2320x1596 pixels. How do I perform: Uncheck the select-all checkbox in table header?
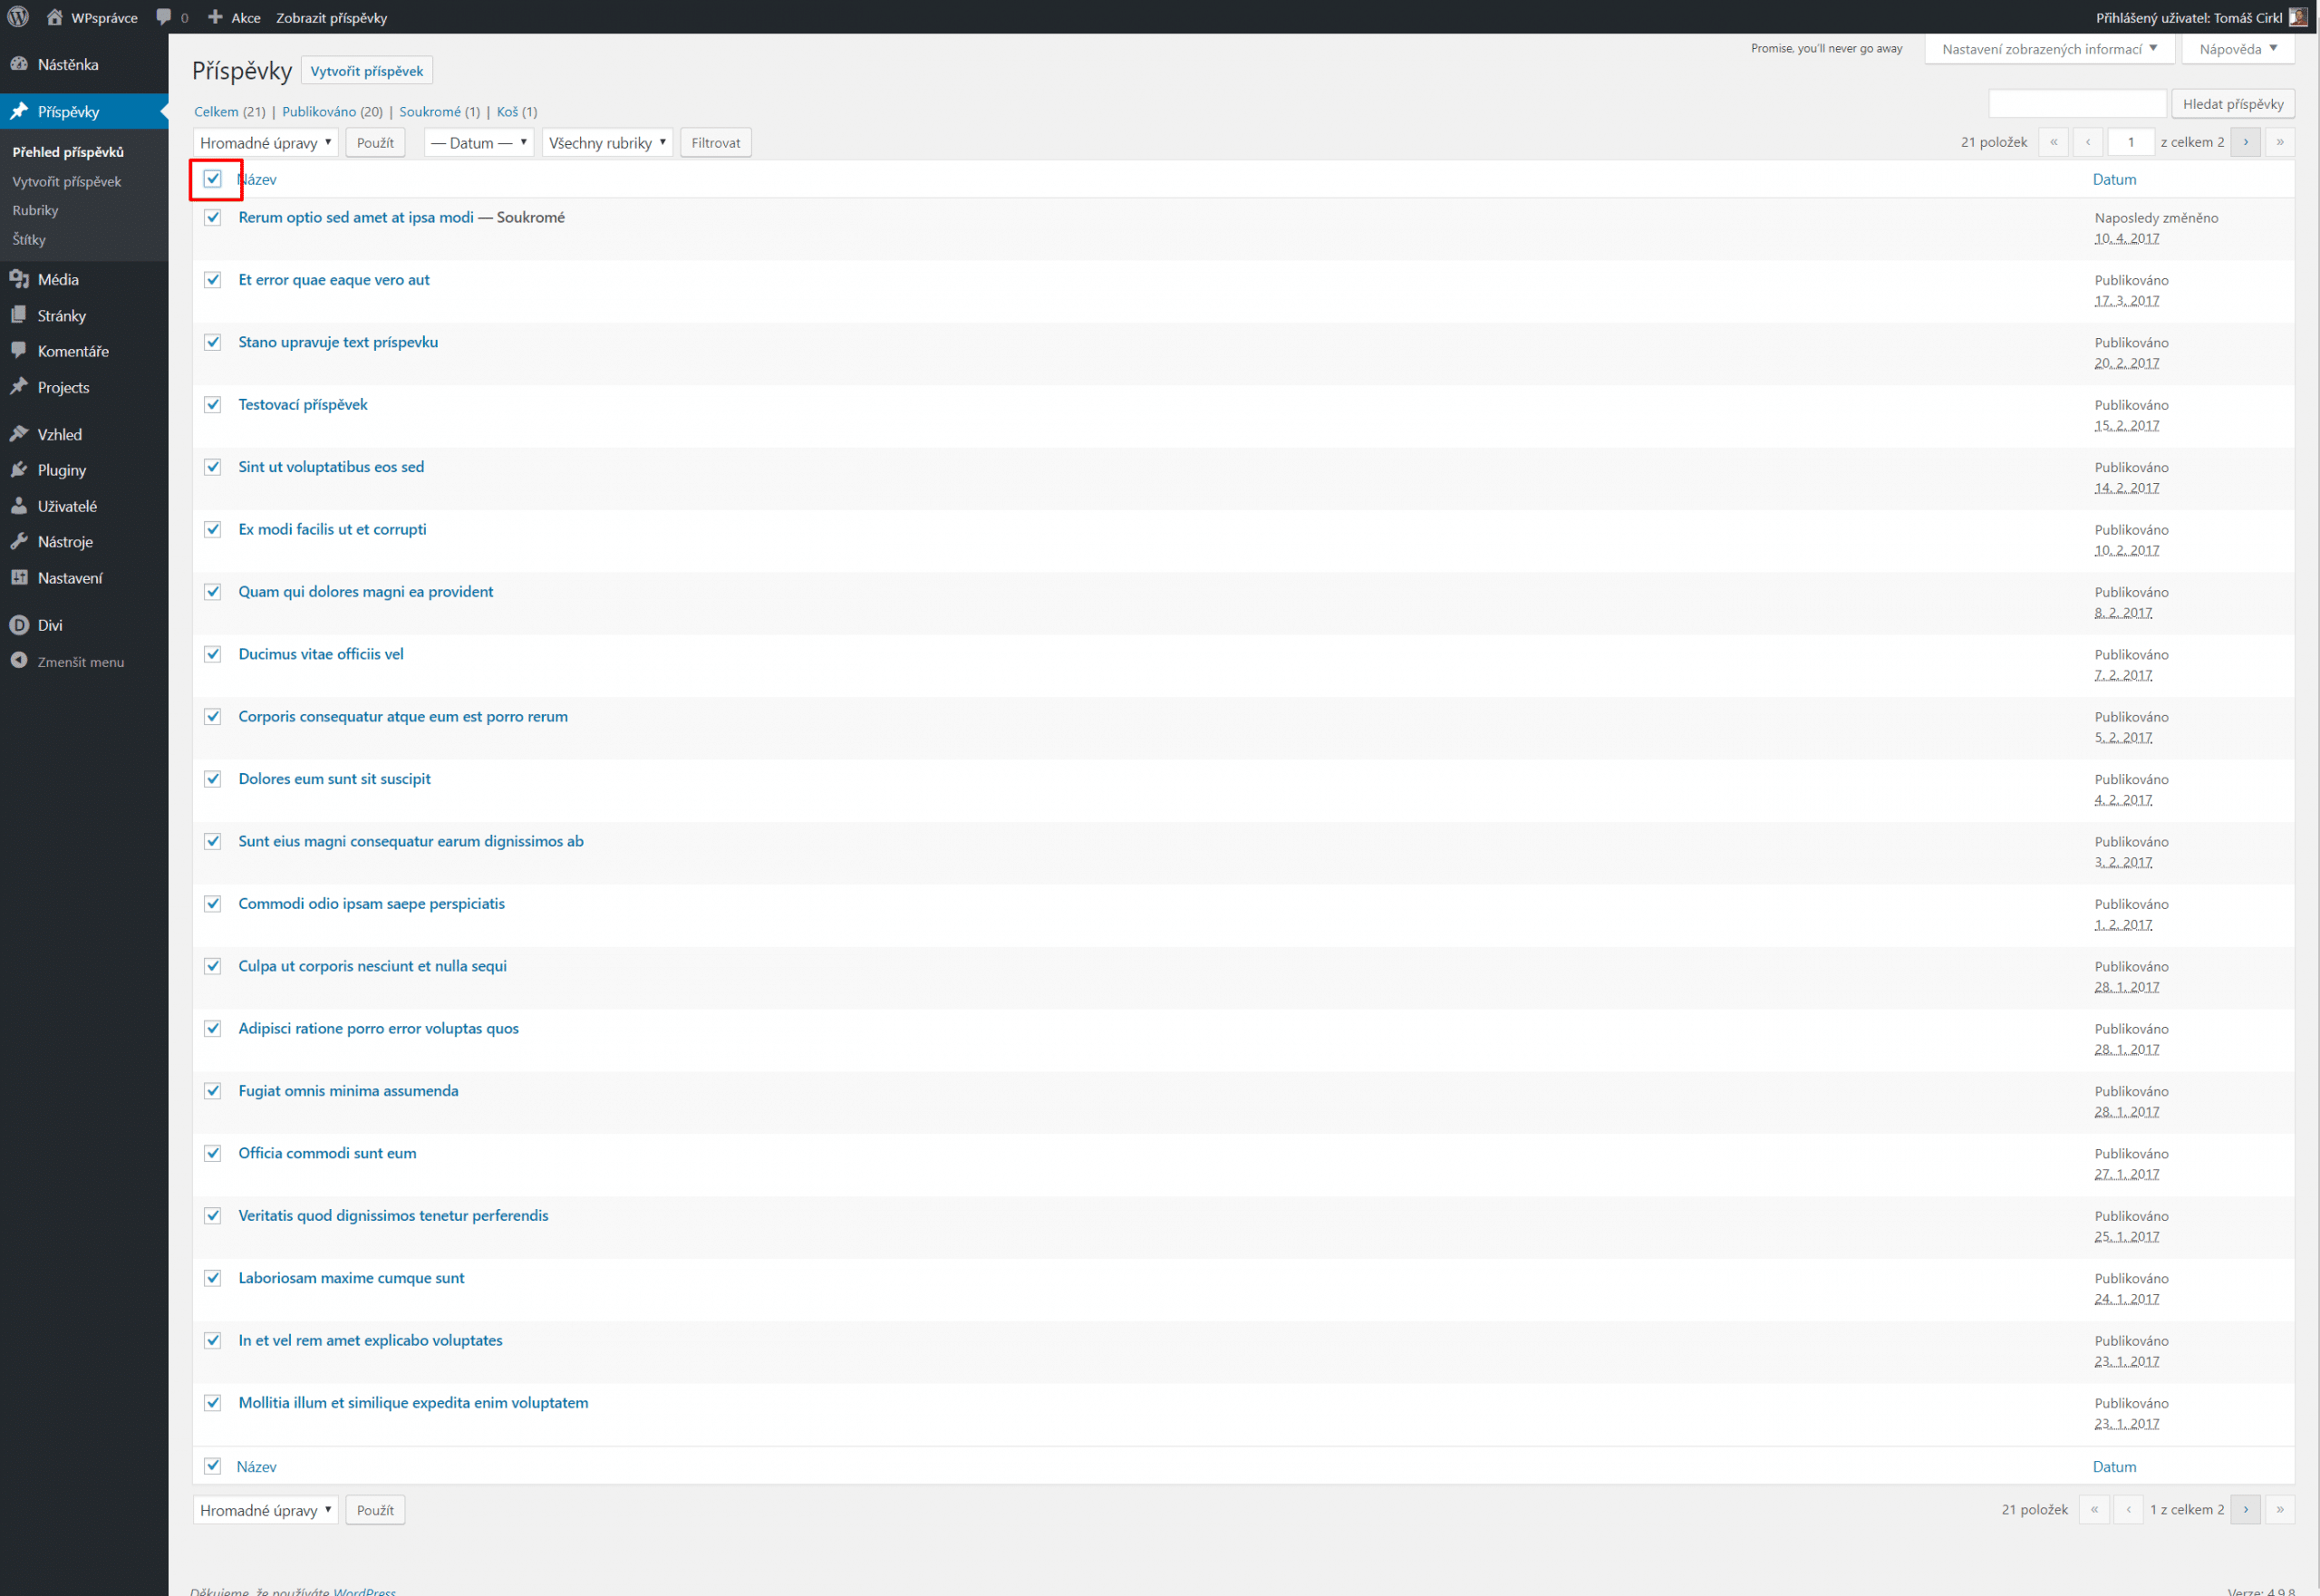(x=213, y=179)
